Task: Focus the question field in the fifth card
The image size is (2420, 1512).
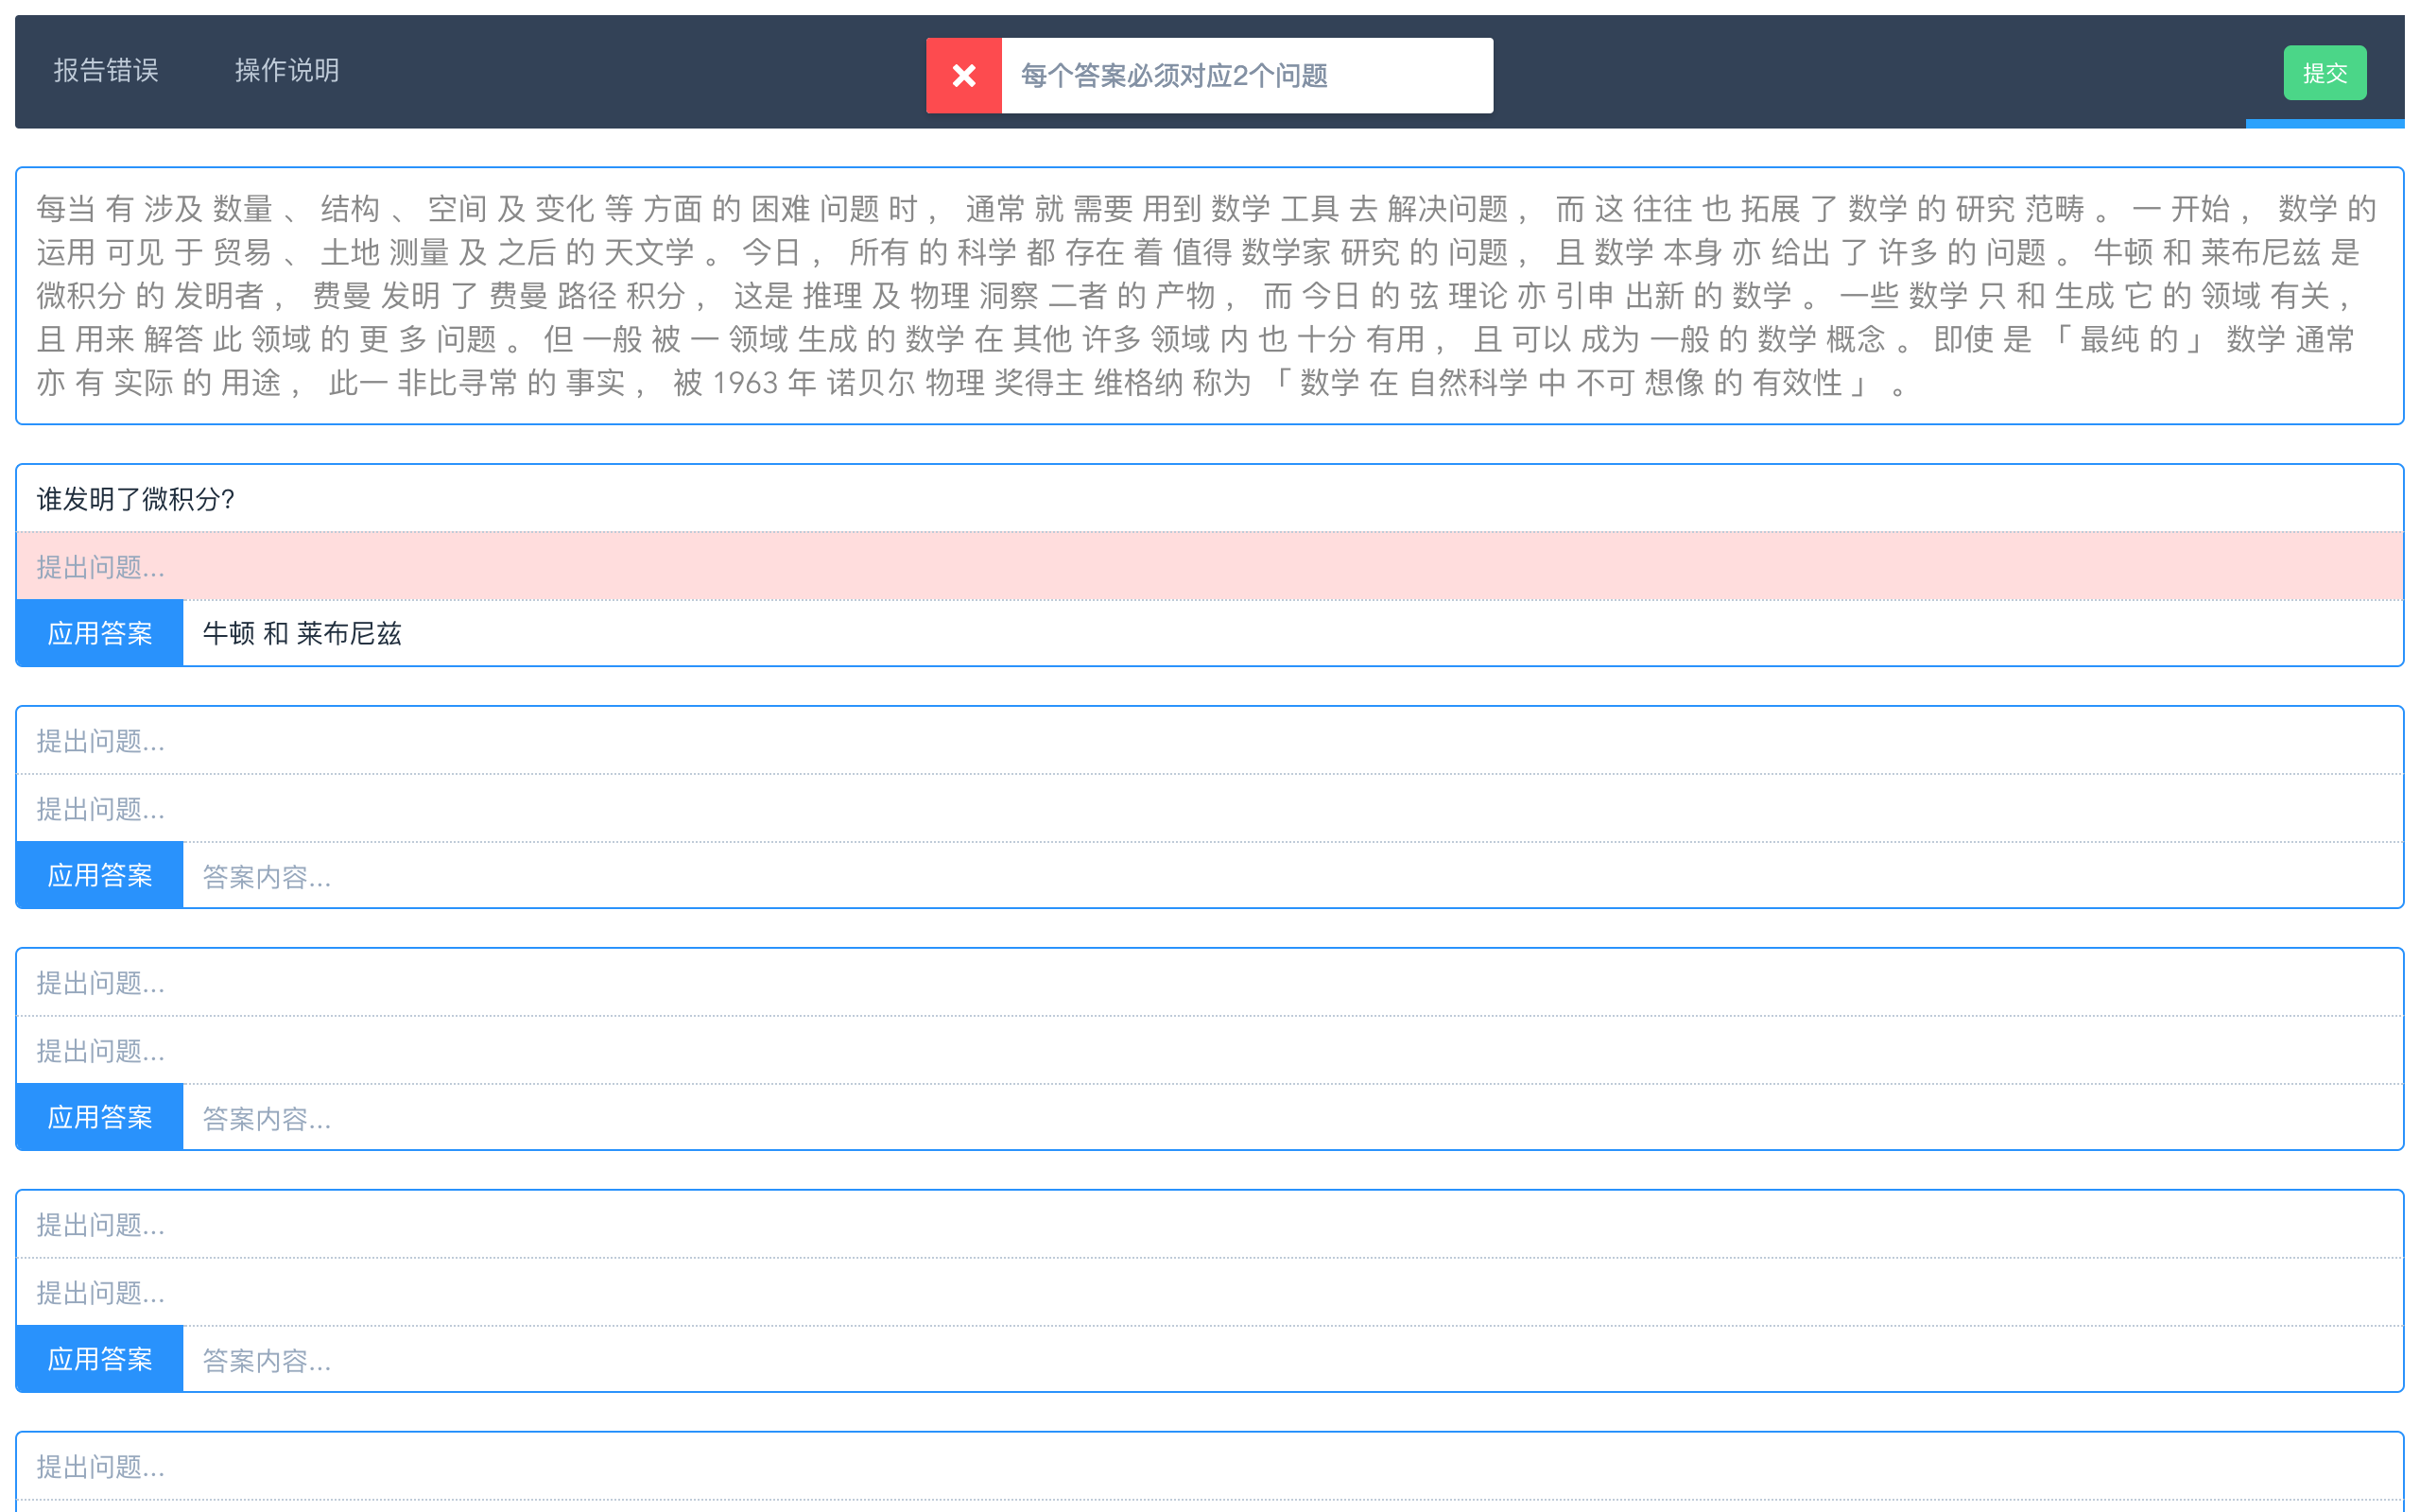Action: pos(1209,1466)
